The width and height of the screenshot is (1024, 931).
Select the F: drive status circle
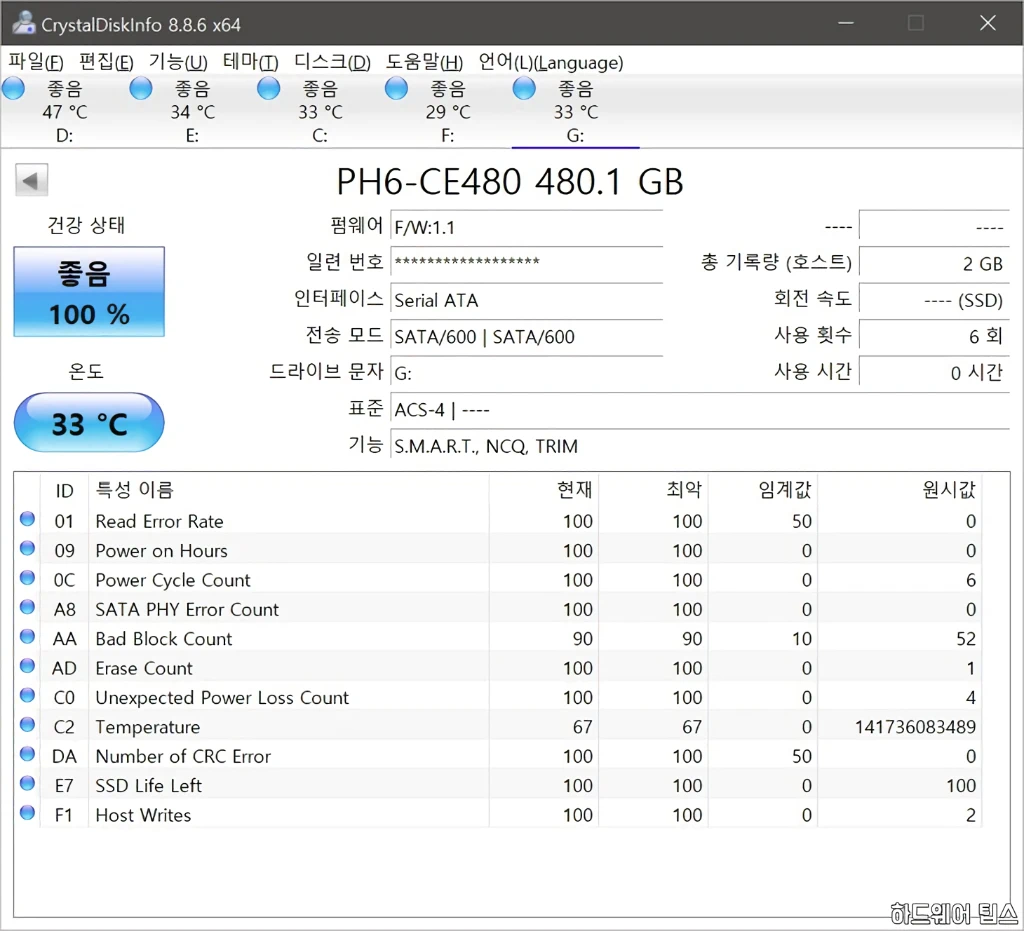click(x=396, y=88)
